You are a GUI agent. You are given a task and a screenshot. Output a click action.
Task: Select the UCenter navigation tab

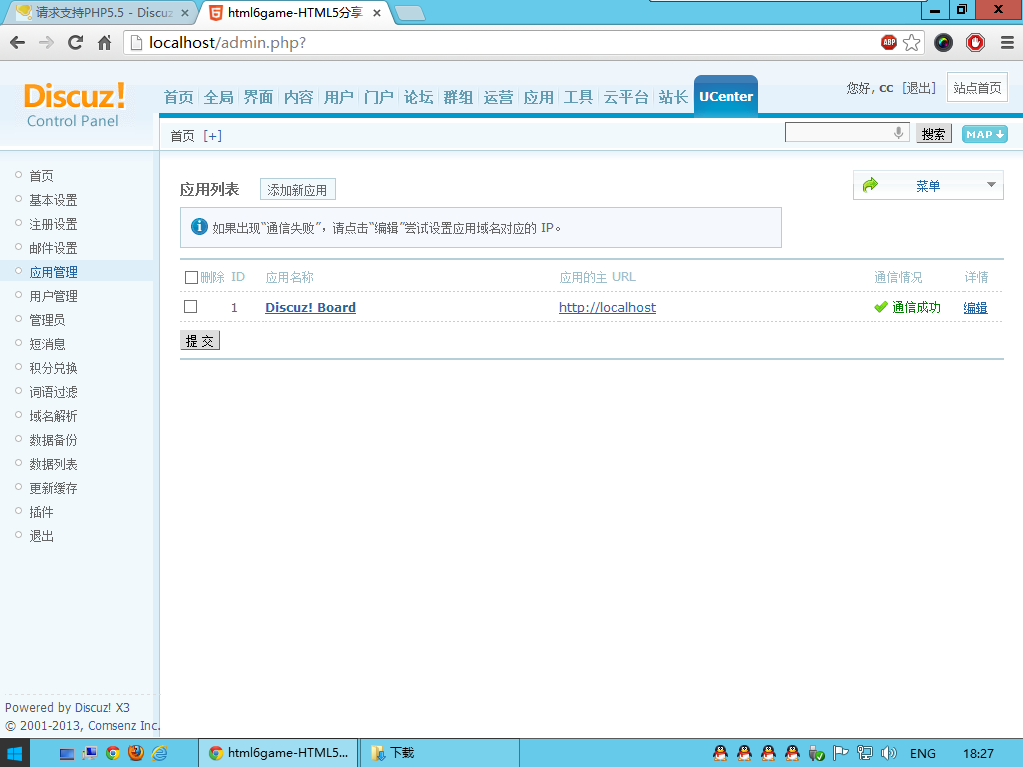pyautogui.click(x=725, y=97)
